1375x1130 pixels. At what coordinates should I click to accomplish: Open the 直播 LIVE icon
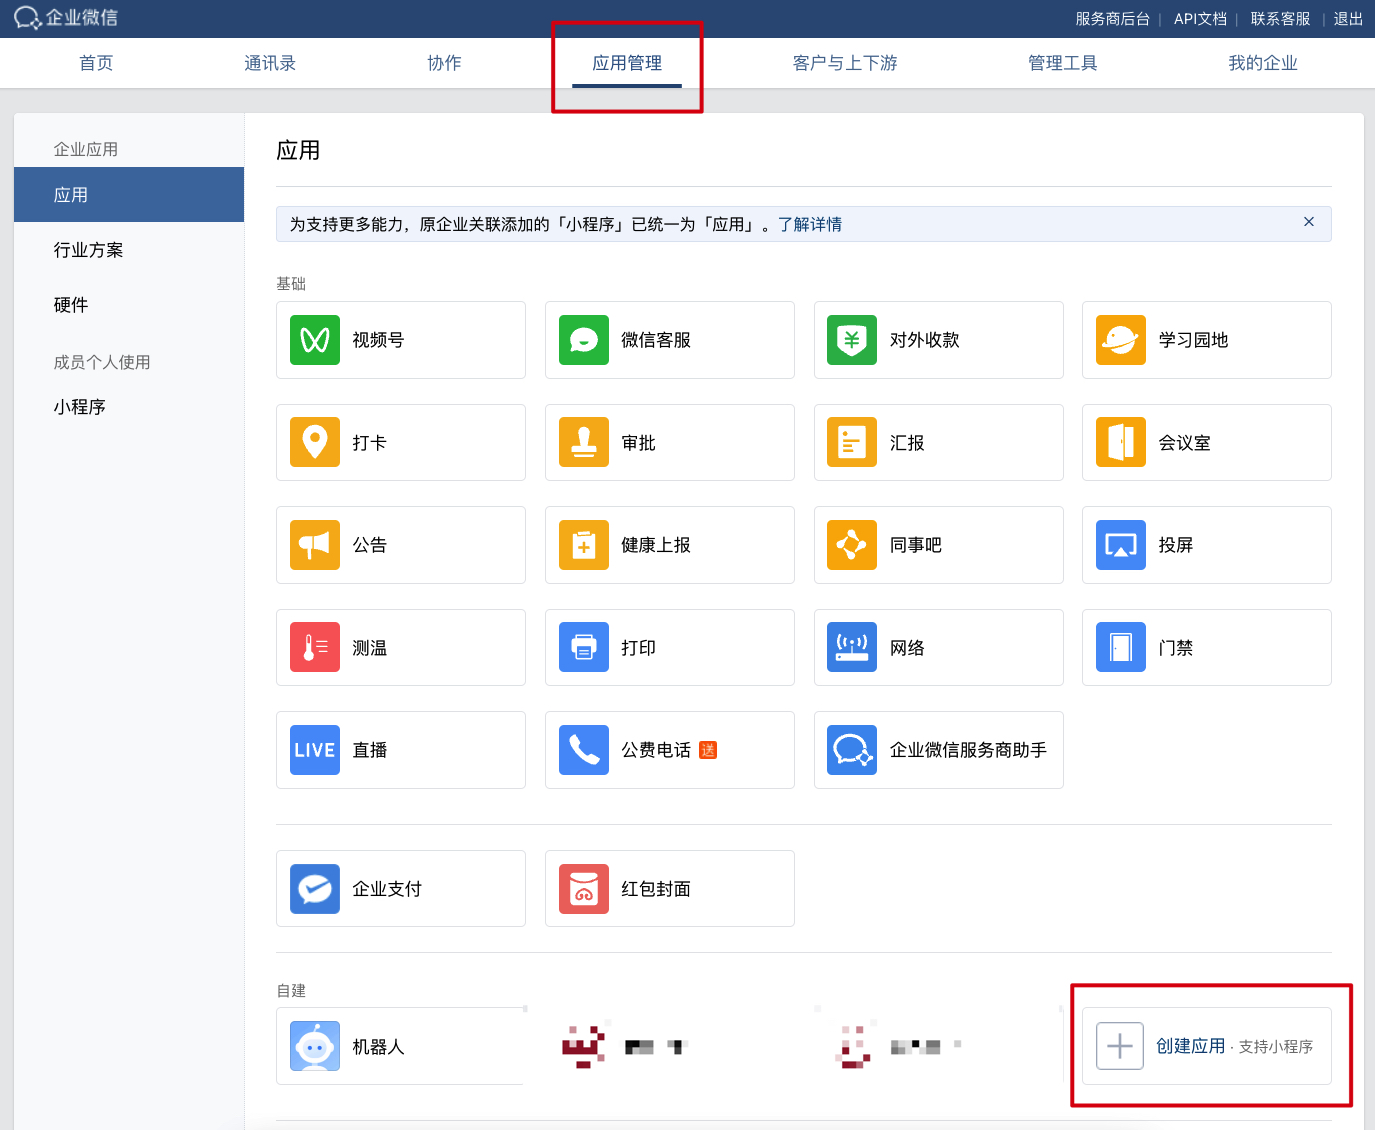pyautogui.click(x=315, y=750)
